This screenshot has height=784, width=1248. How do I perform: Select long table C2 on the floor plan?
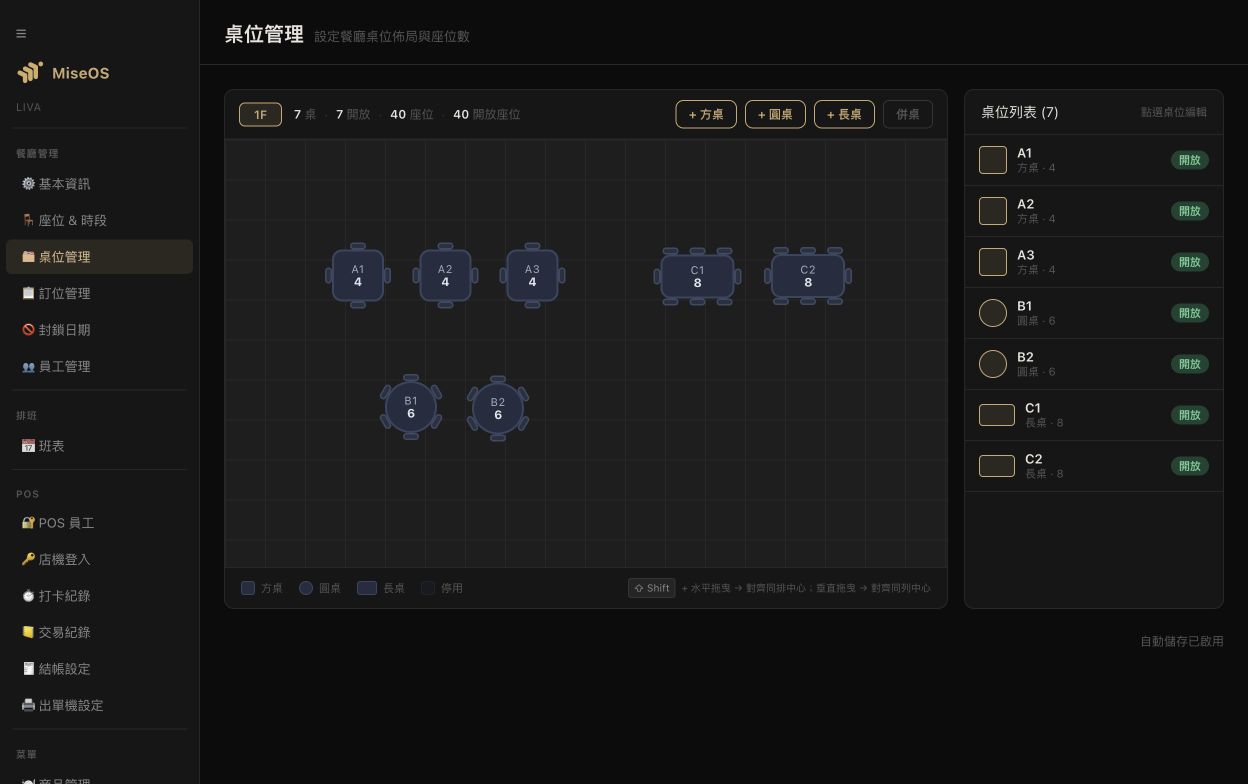click(x=808, y=276)
